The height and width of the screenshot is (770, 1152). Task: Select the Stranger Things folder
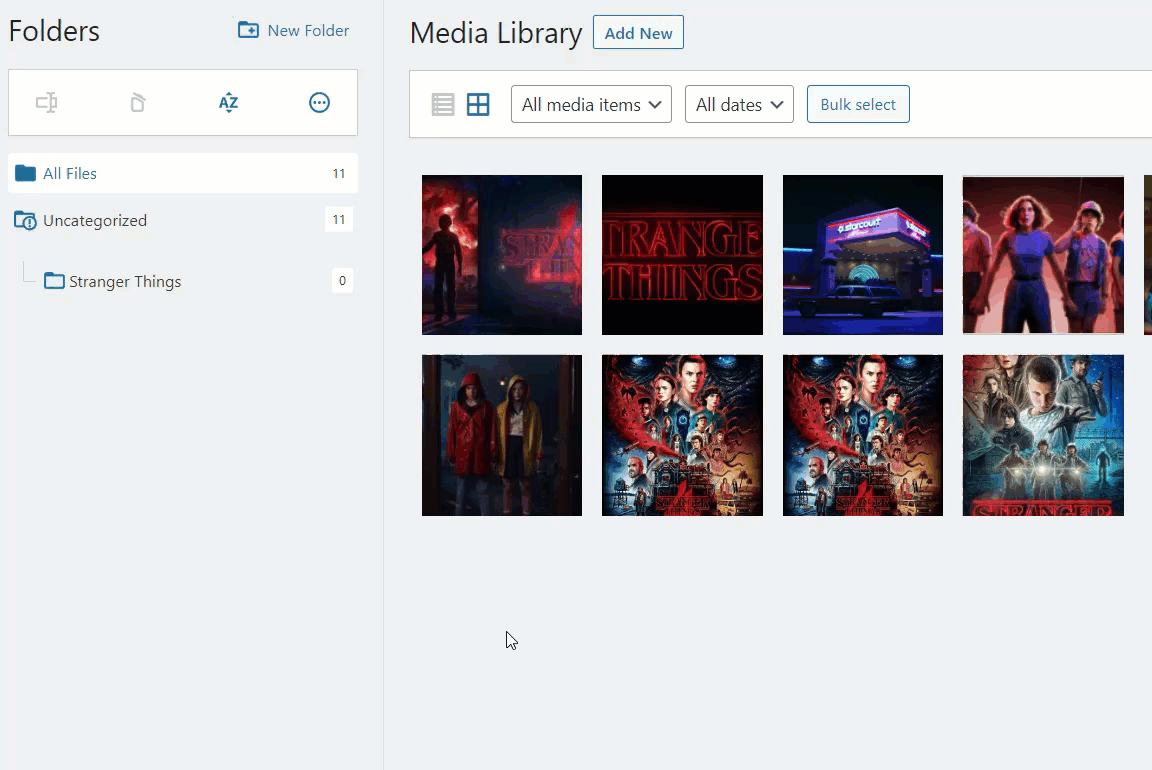point(125,281)
